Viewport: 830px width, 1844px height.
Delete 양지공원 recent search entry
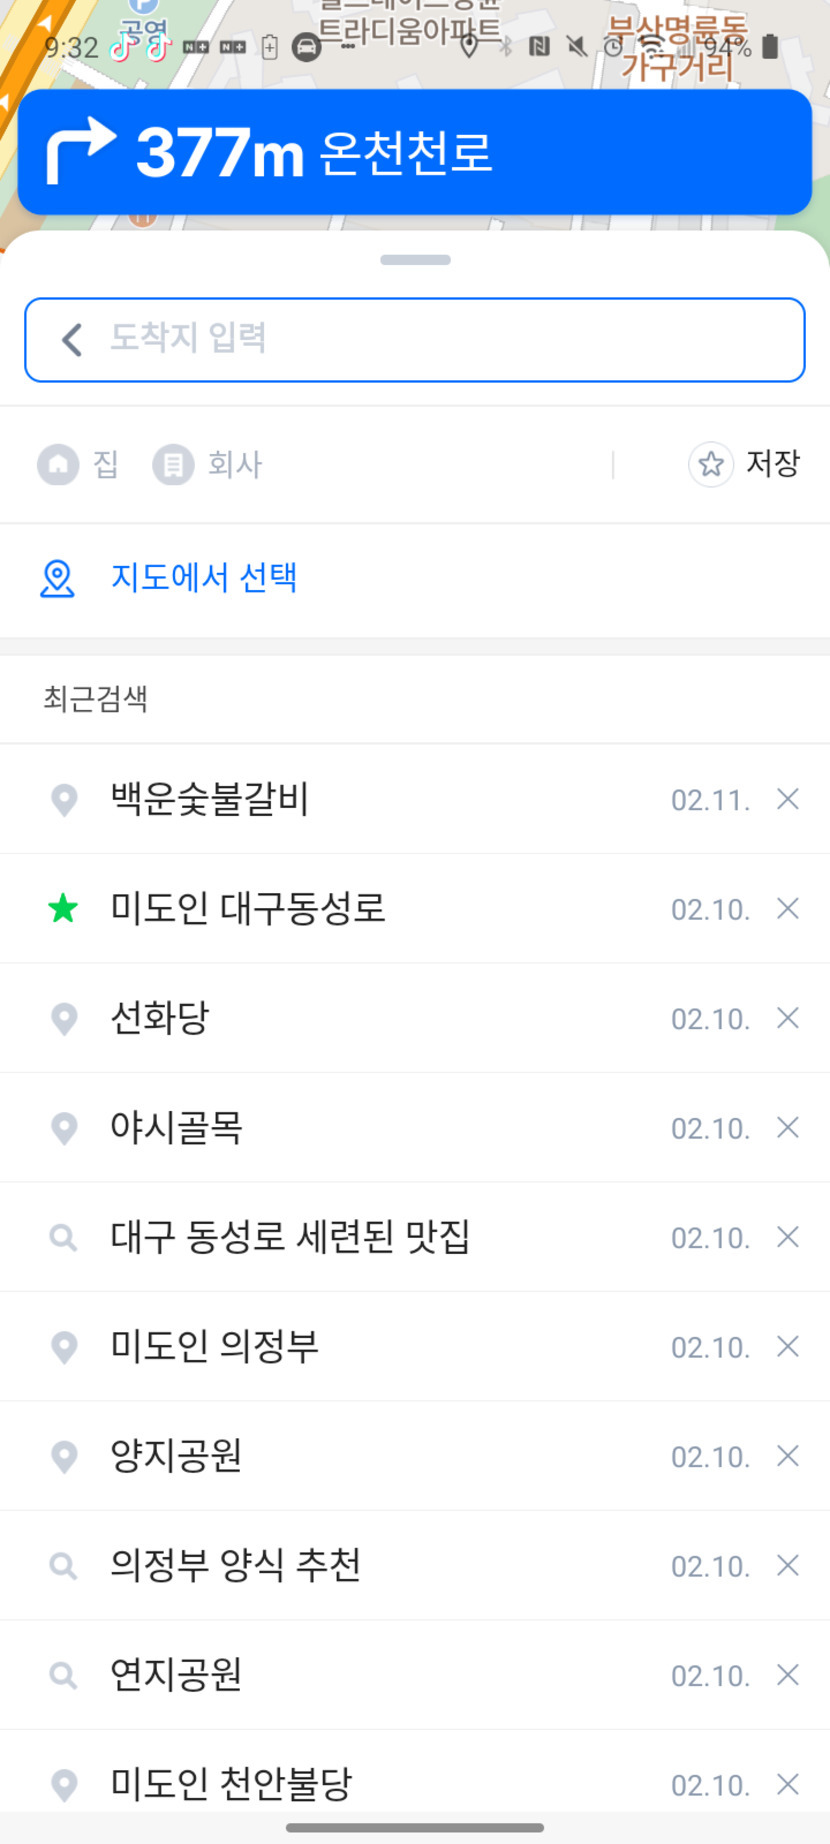(788, 1456)
